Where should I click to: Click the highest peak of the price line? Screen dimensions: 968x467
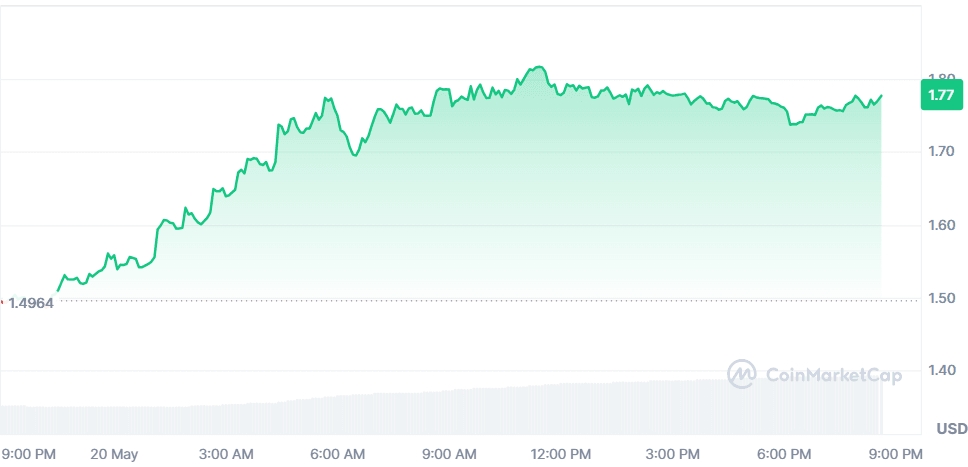[540, 67]
